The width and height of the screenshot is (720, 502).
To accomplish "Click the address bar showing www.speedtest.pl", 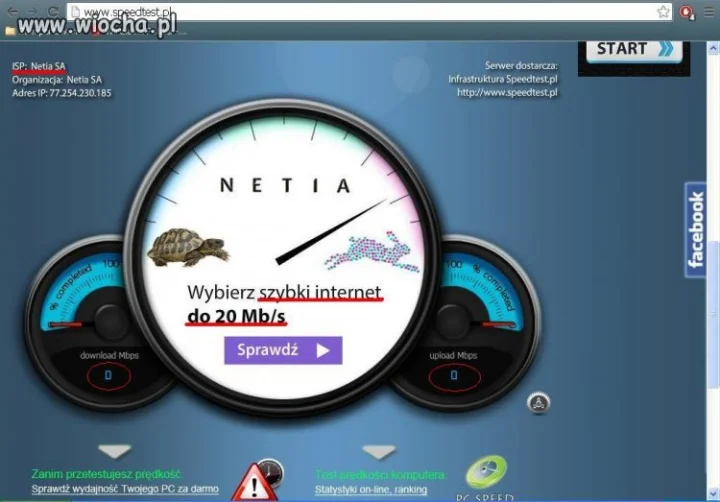I will coord(363,12).
